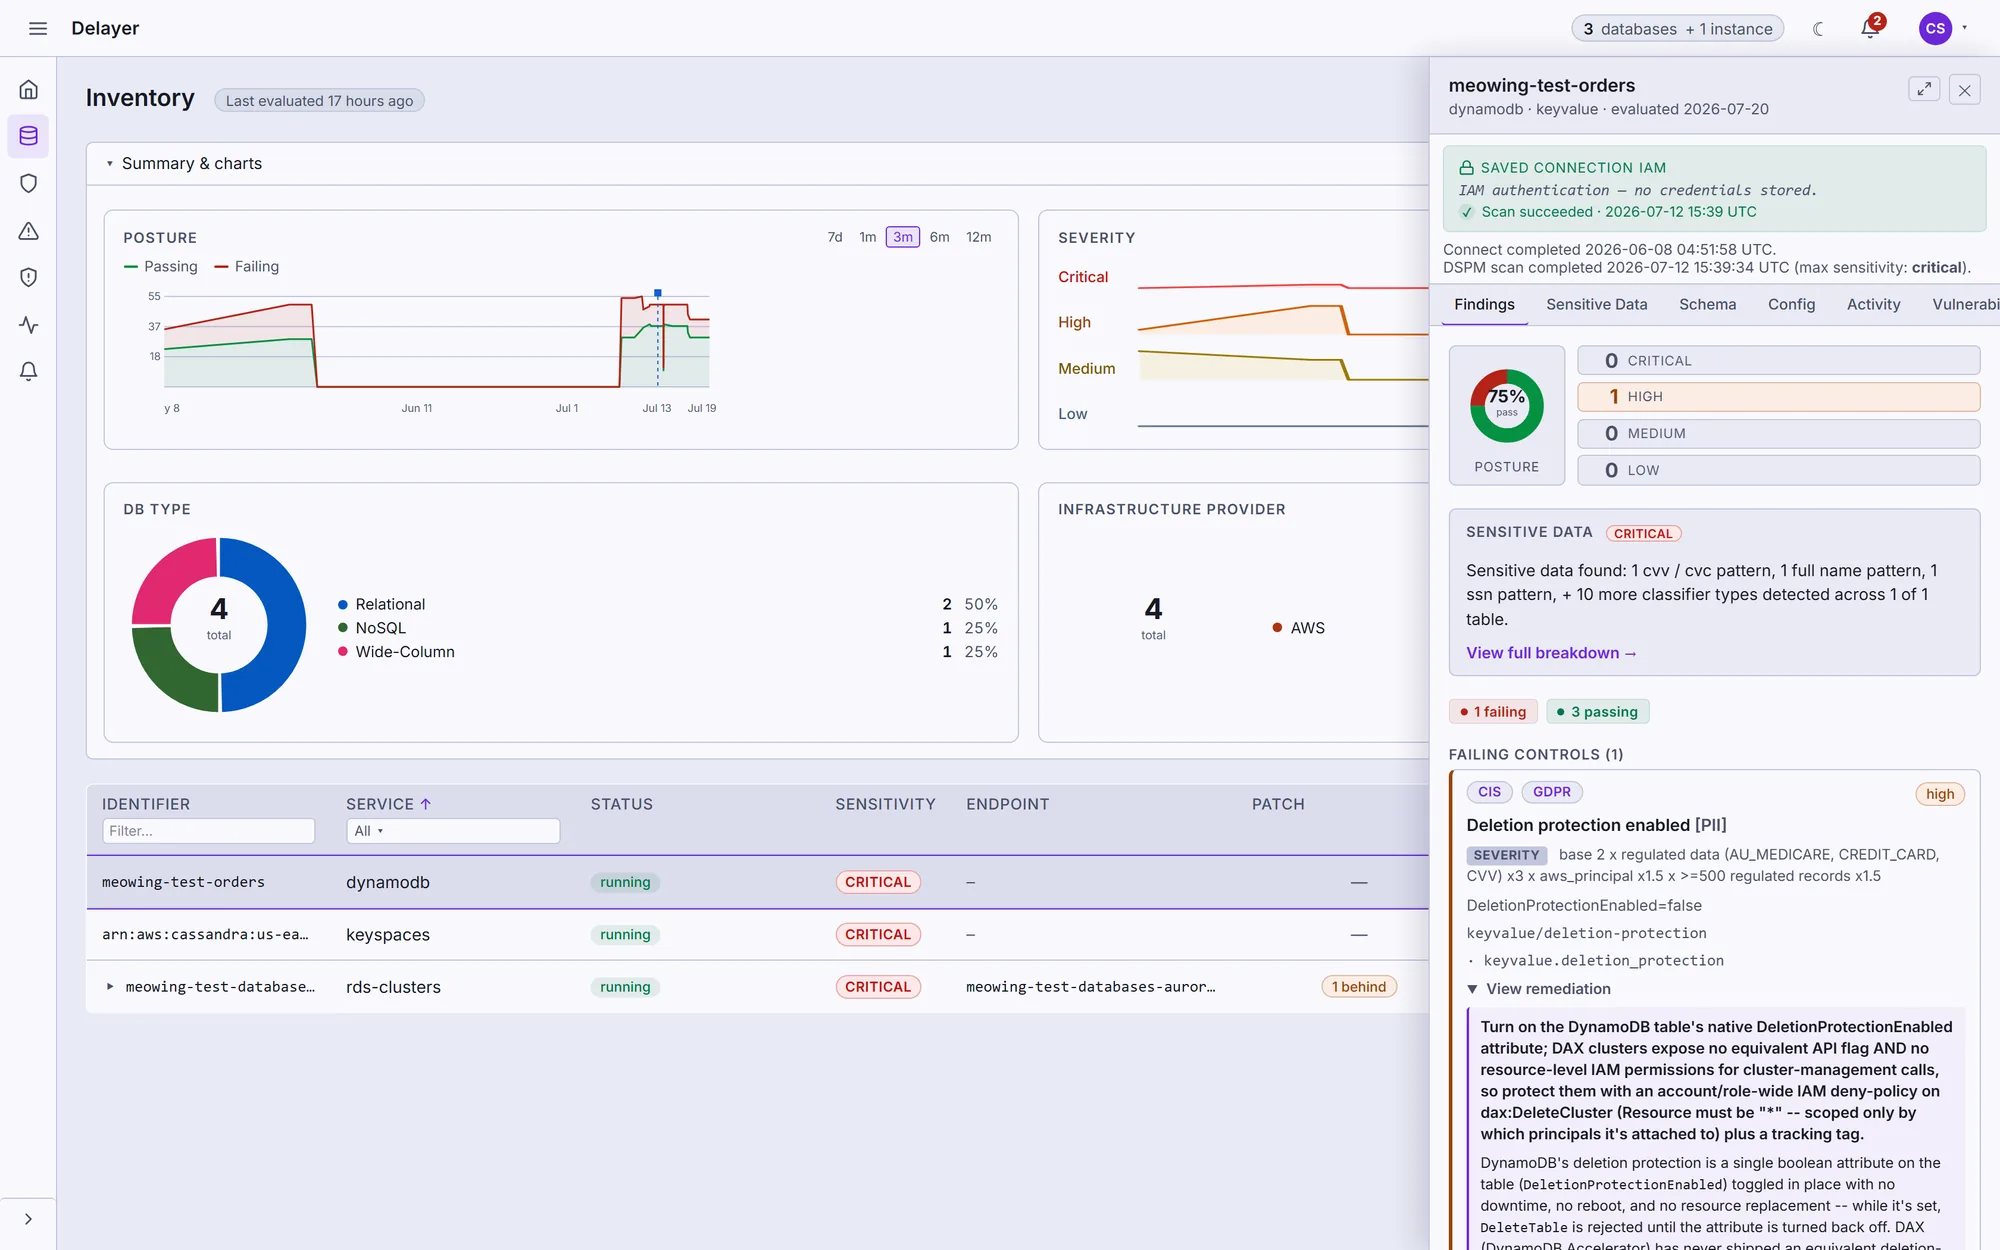Click the GDPR framework tag
2000x1250 pixels.
click(x=1551, y=792)
